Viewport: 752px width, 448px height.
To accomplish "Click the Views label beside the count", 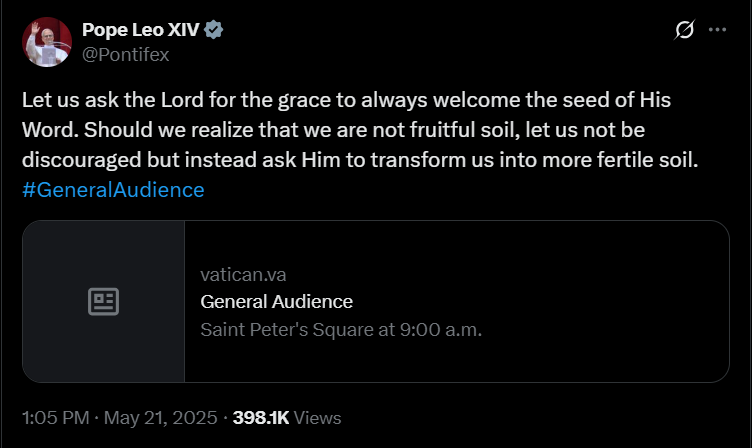I will pyautogui.click(x=318, y=418).
